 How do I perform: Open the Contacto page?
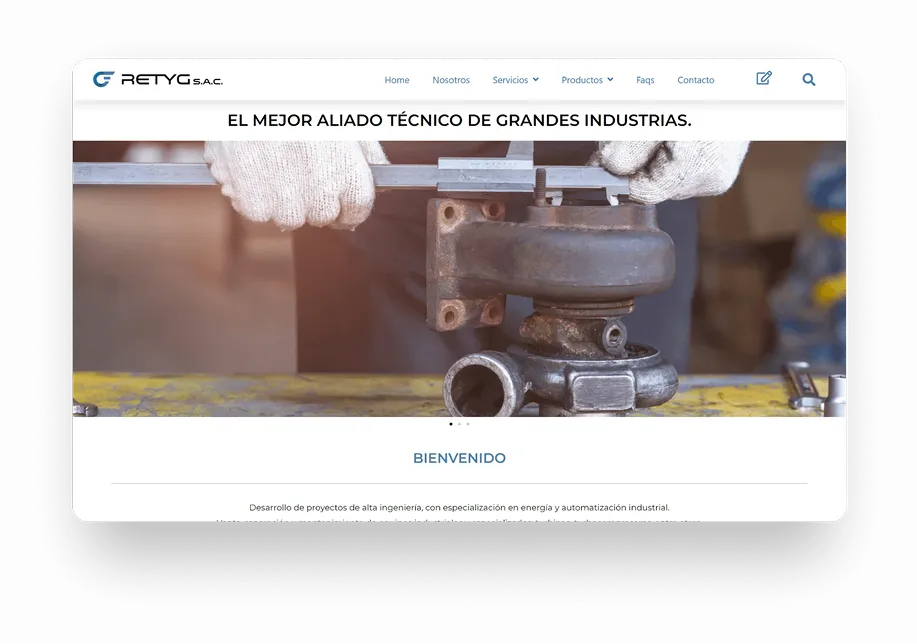695,80
